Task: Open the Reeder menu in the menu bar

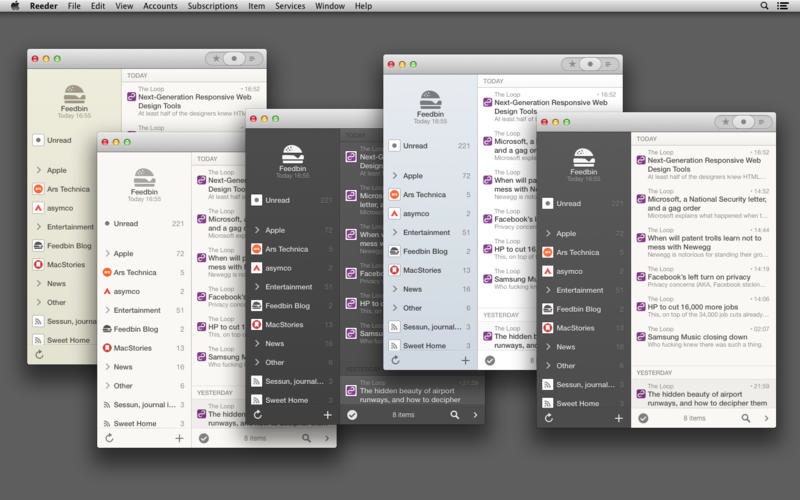Action: pos(43,6)
